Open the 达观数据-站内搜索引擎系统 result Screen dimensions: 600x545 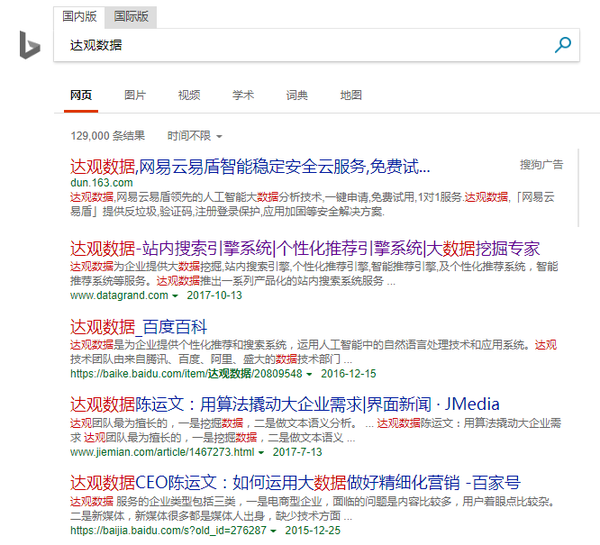(x=305, y=248)
